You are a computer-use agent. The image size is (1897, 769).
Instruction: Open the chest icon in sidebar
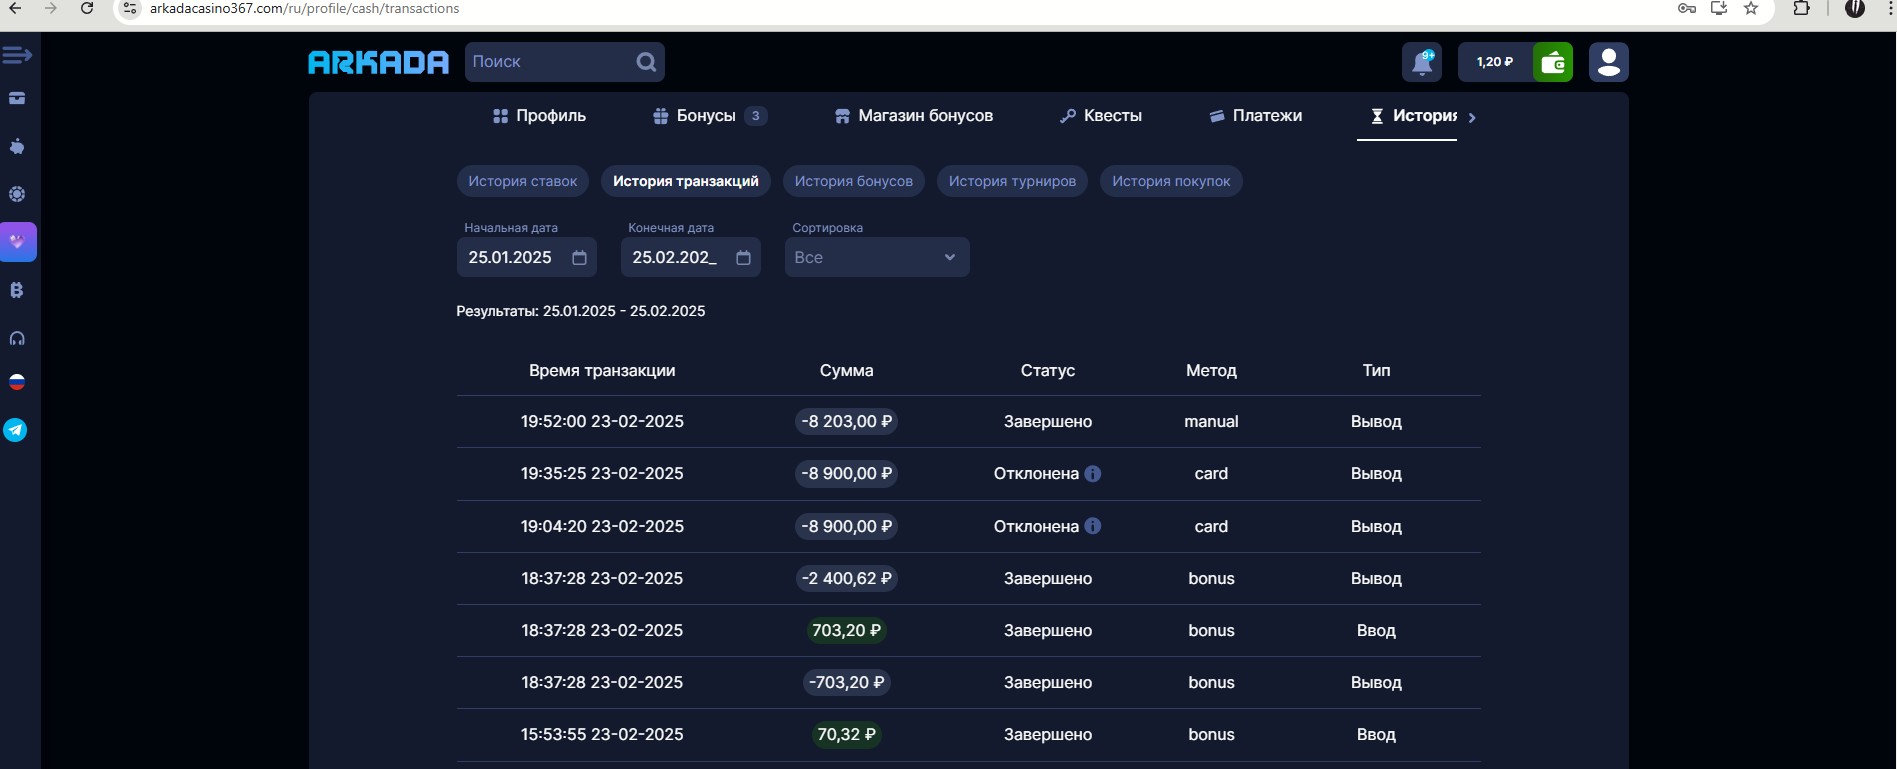pyautogui.click(x=17, y=98)
